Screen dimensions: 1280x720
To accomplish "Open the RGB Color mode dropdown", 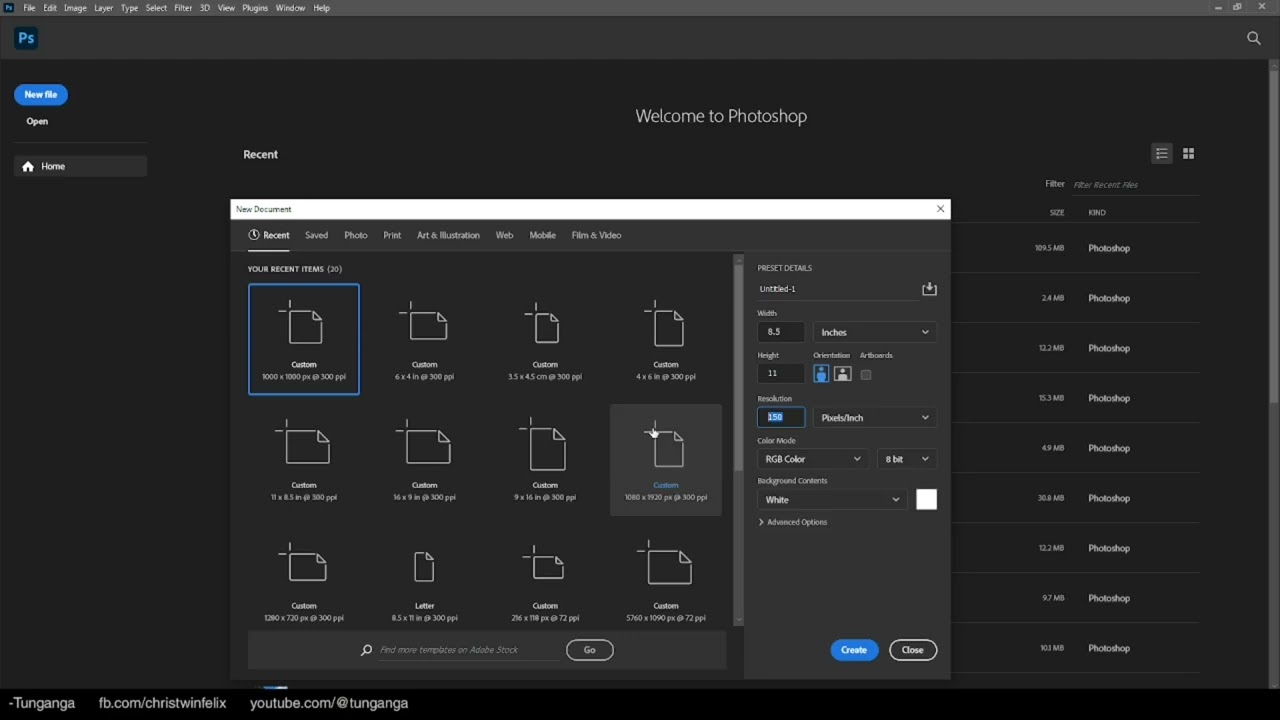I will tap(813, 459).
